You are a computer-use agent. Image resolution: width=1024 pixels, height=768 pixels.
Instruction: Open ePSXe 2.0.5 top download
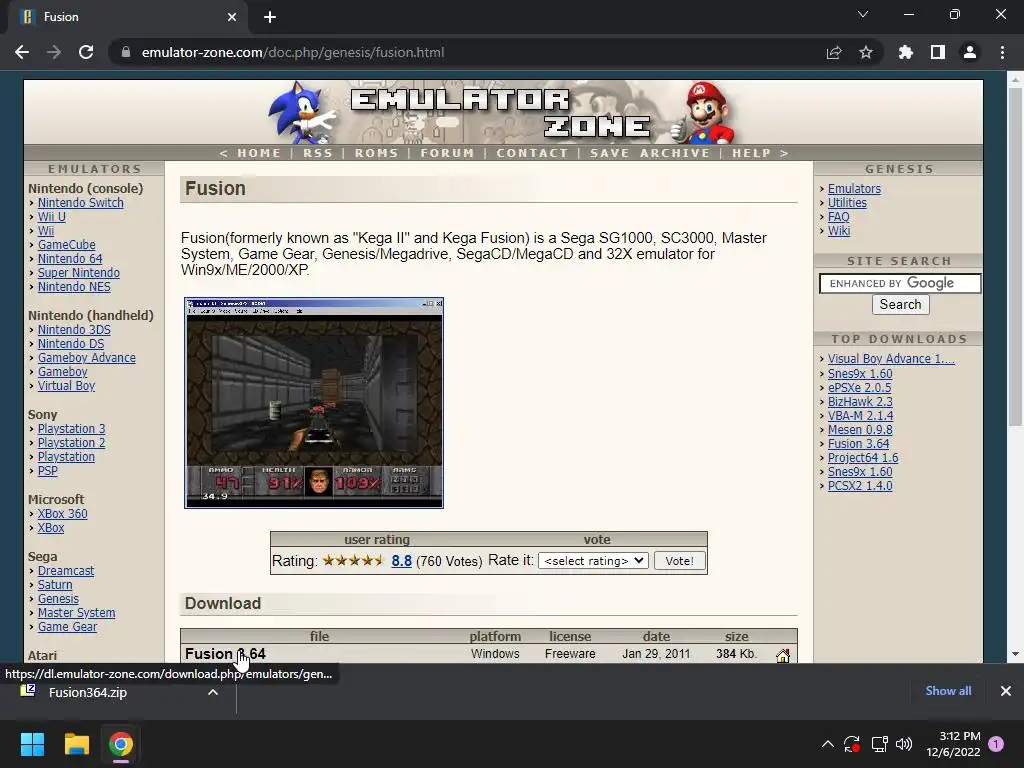[x=859, y=388]
